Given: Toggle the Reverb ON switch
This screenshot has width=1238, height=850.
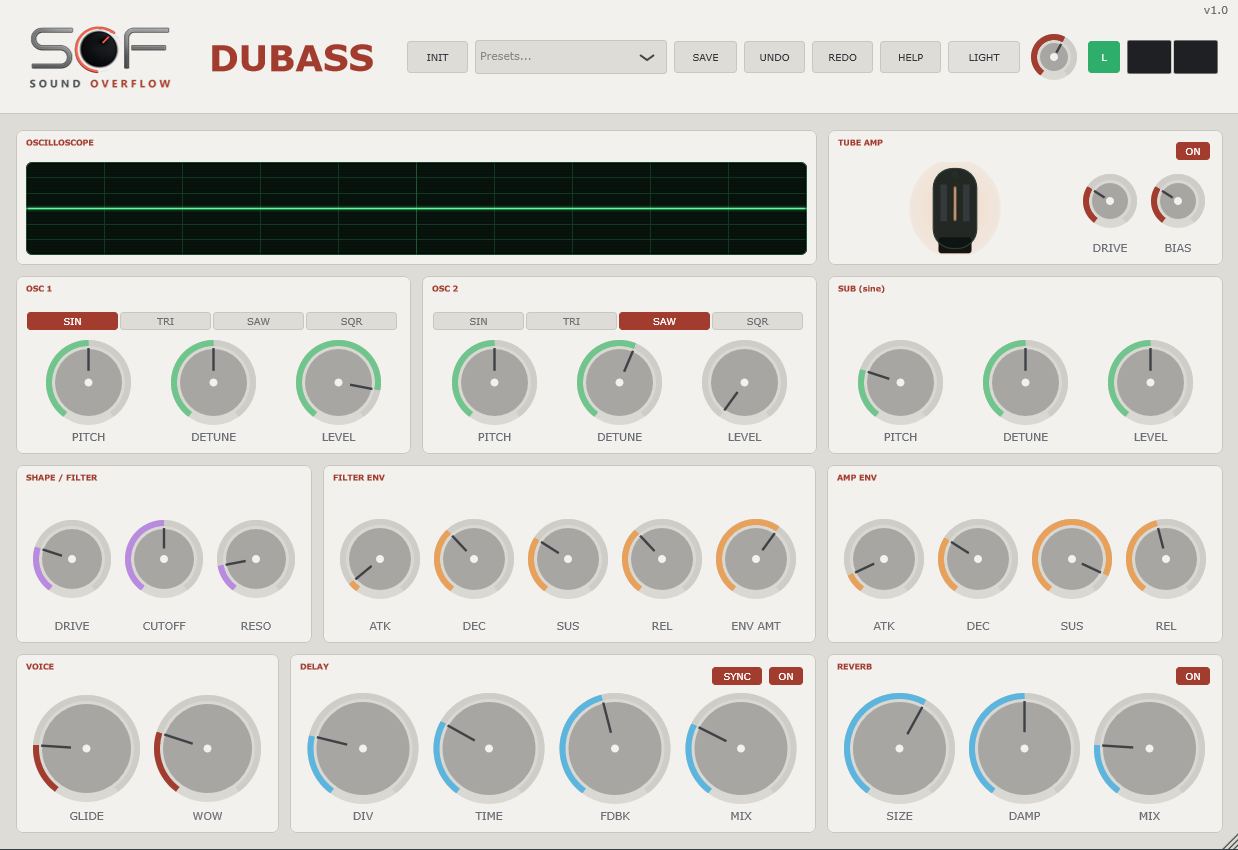Looking at the screenshot, I should click(x=1193, y=676).
